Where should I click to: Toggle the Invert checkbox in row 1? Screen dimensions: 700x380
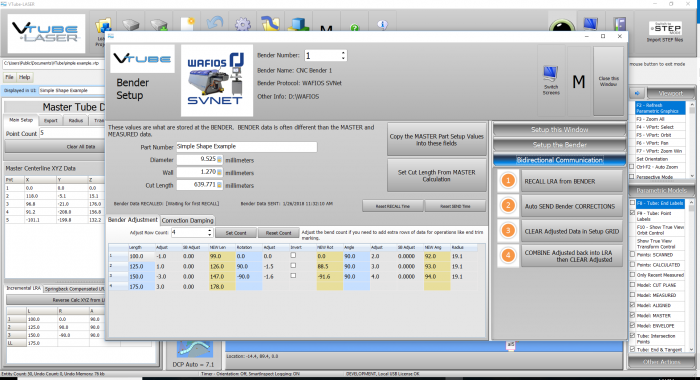point(293,255)
